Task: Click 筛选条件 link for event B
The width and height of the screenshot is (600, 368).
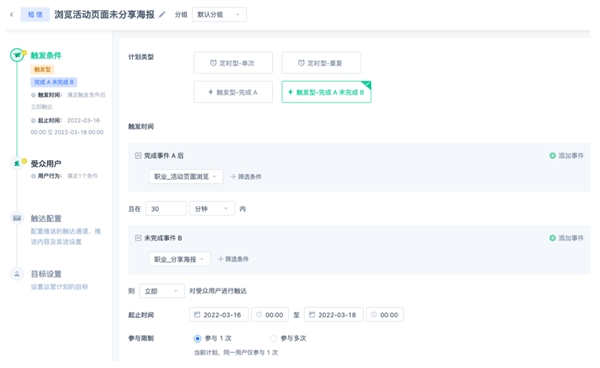Action: pos(233,259)
